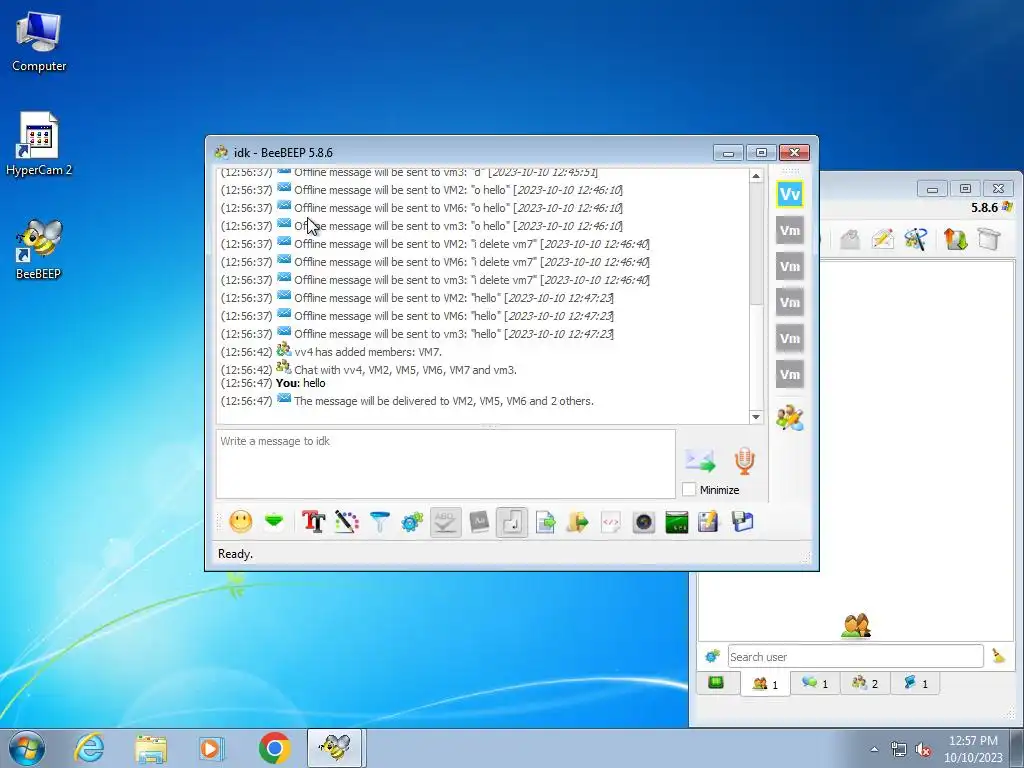Viewport: 1024px width, 768px height.
Task: Click the save chat with pencil icon
Action: pos(709,522)
